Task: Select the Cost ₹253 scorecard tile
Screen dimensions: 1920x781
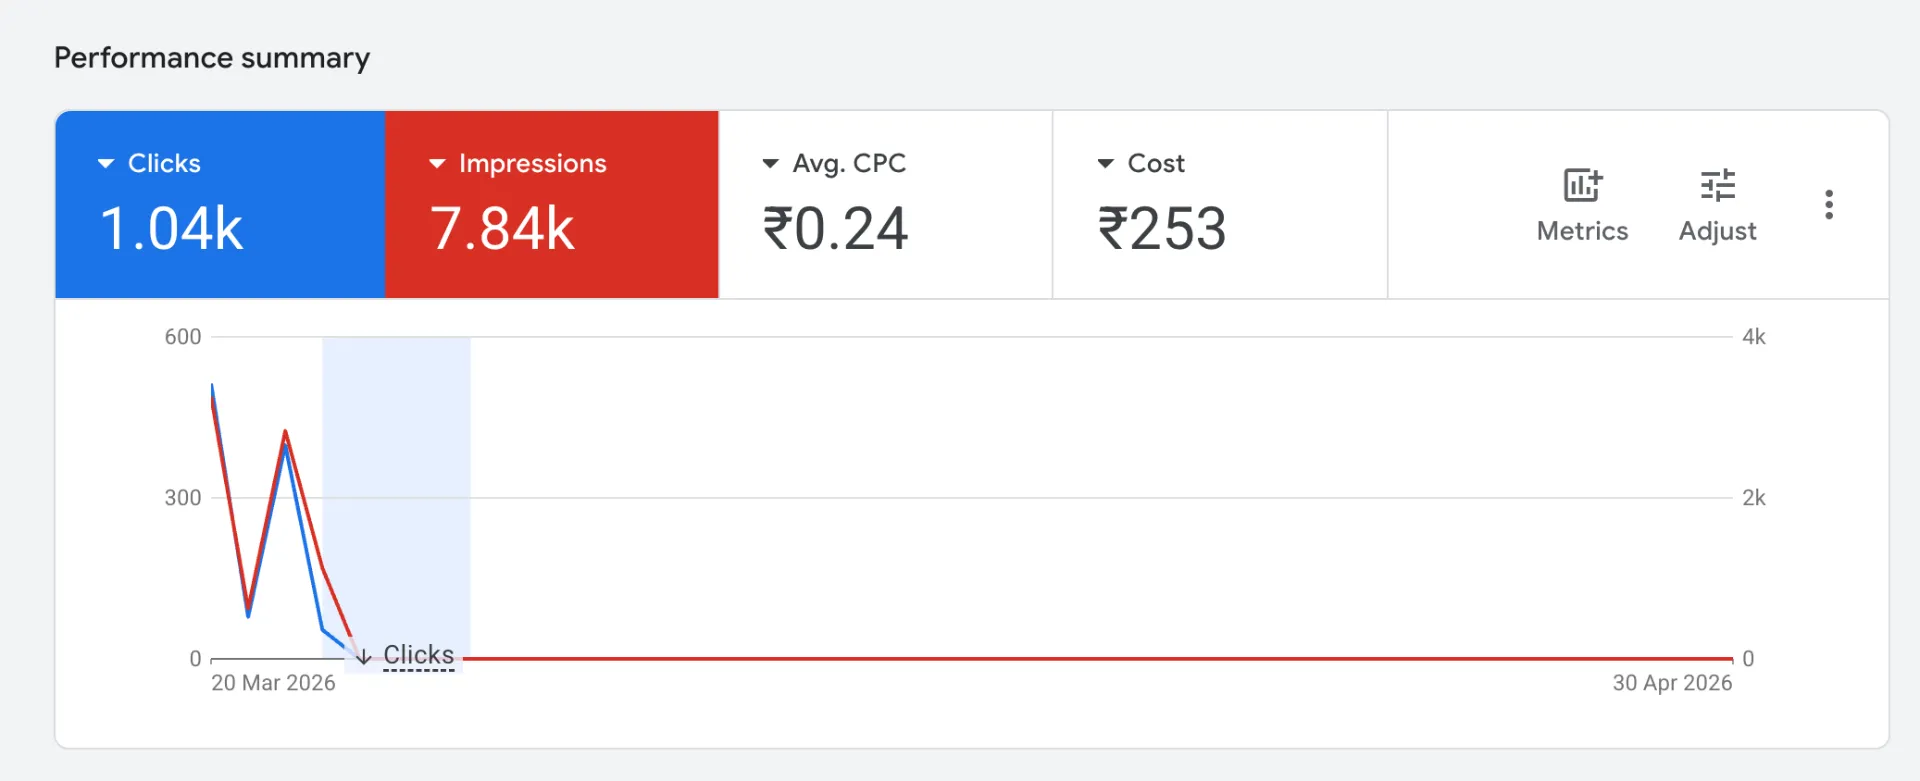Action: pos(1220,204)
